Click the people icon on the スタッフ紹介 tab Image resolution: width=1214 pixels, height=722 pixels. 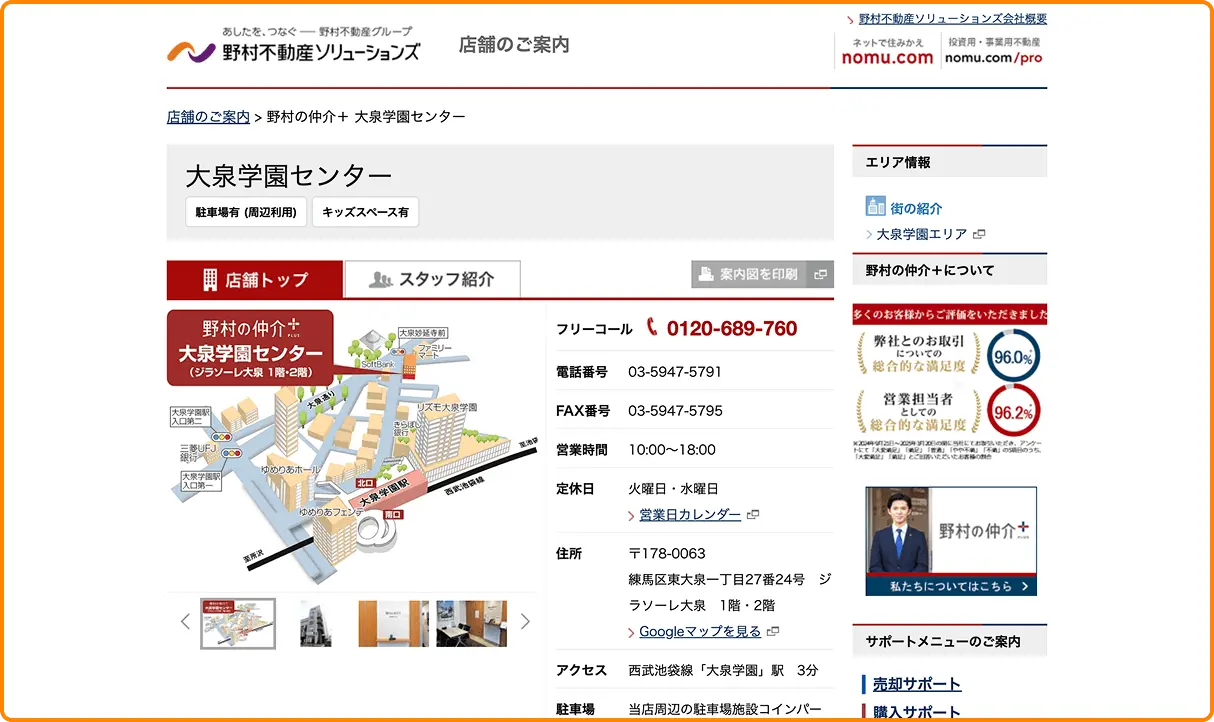(383, 279)
